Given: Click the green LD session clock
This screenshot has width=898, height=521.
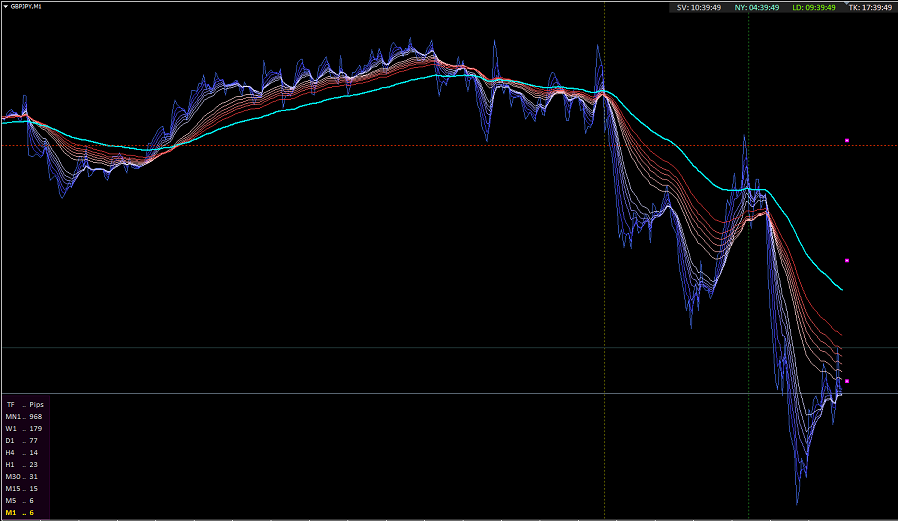Looking at the screenshot, I should click(814, 7).
